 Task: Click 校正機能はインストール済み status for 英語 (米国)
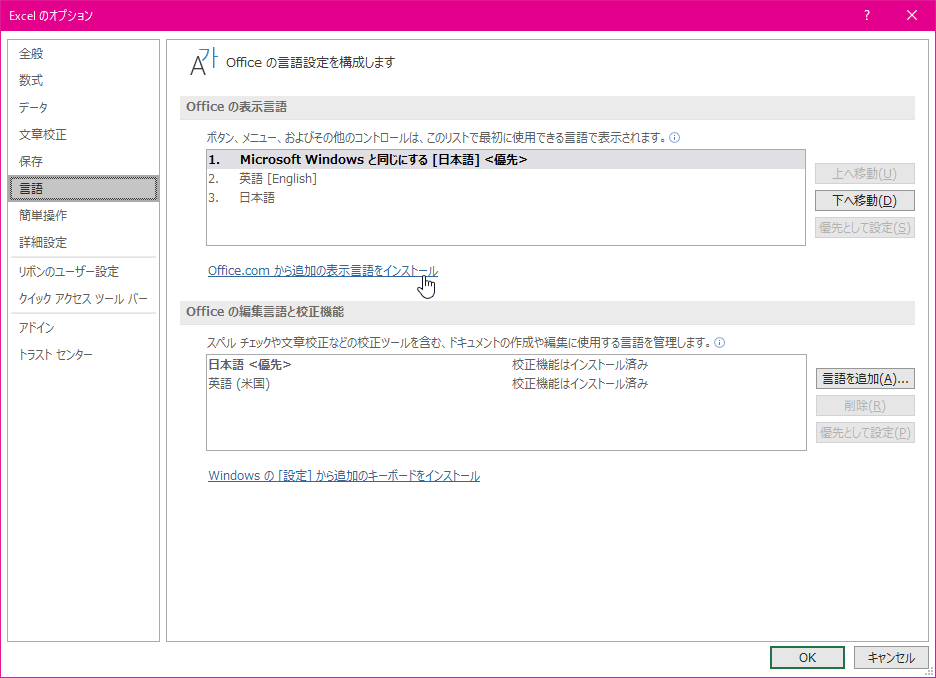pos(580,384)
